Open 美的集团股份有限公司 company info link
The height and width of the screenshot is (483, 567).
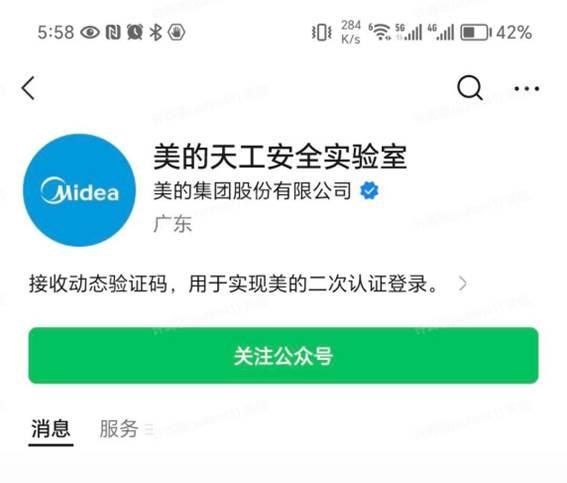pos(252,191)
